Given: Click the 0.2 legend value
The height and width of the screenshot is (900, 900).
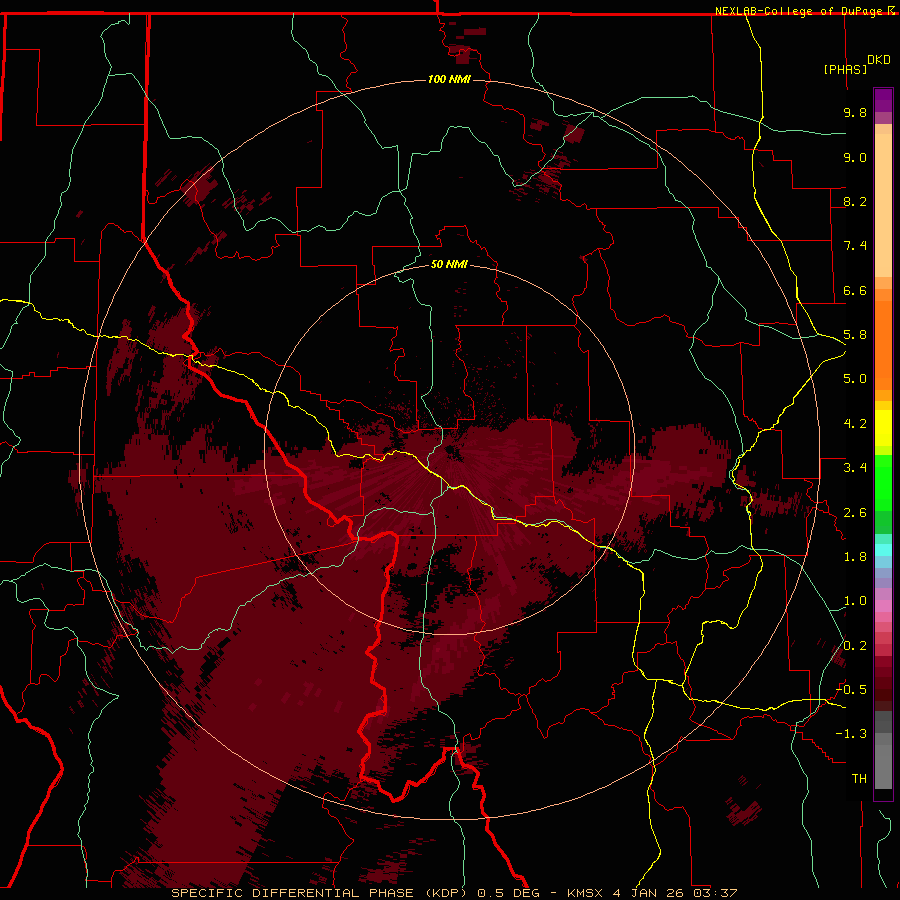Looking at the screenshot, I should pyautogui.click(x=855, y=646).
